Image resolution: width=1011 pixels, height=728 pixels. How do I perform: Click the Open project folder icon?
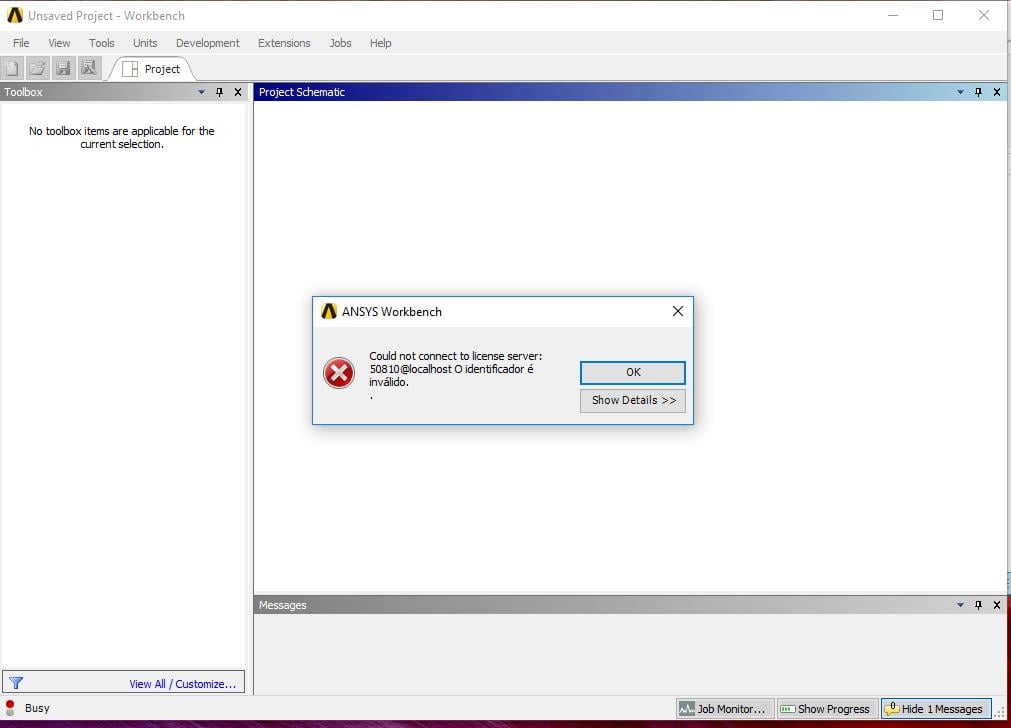point(37,68)
